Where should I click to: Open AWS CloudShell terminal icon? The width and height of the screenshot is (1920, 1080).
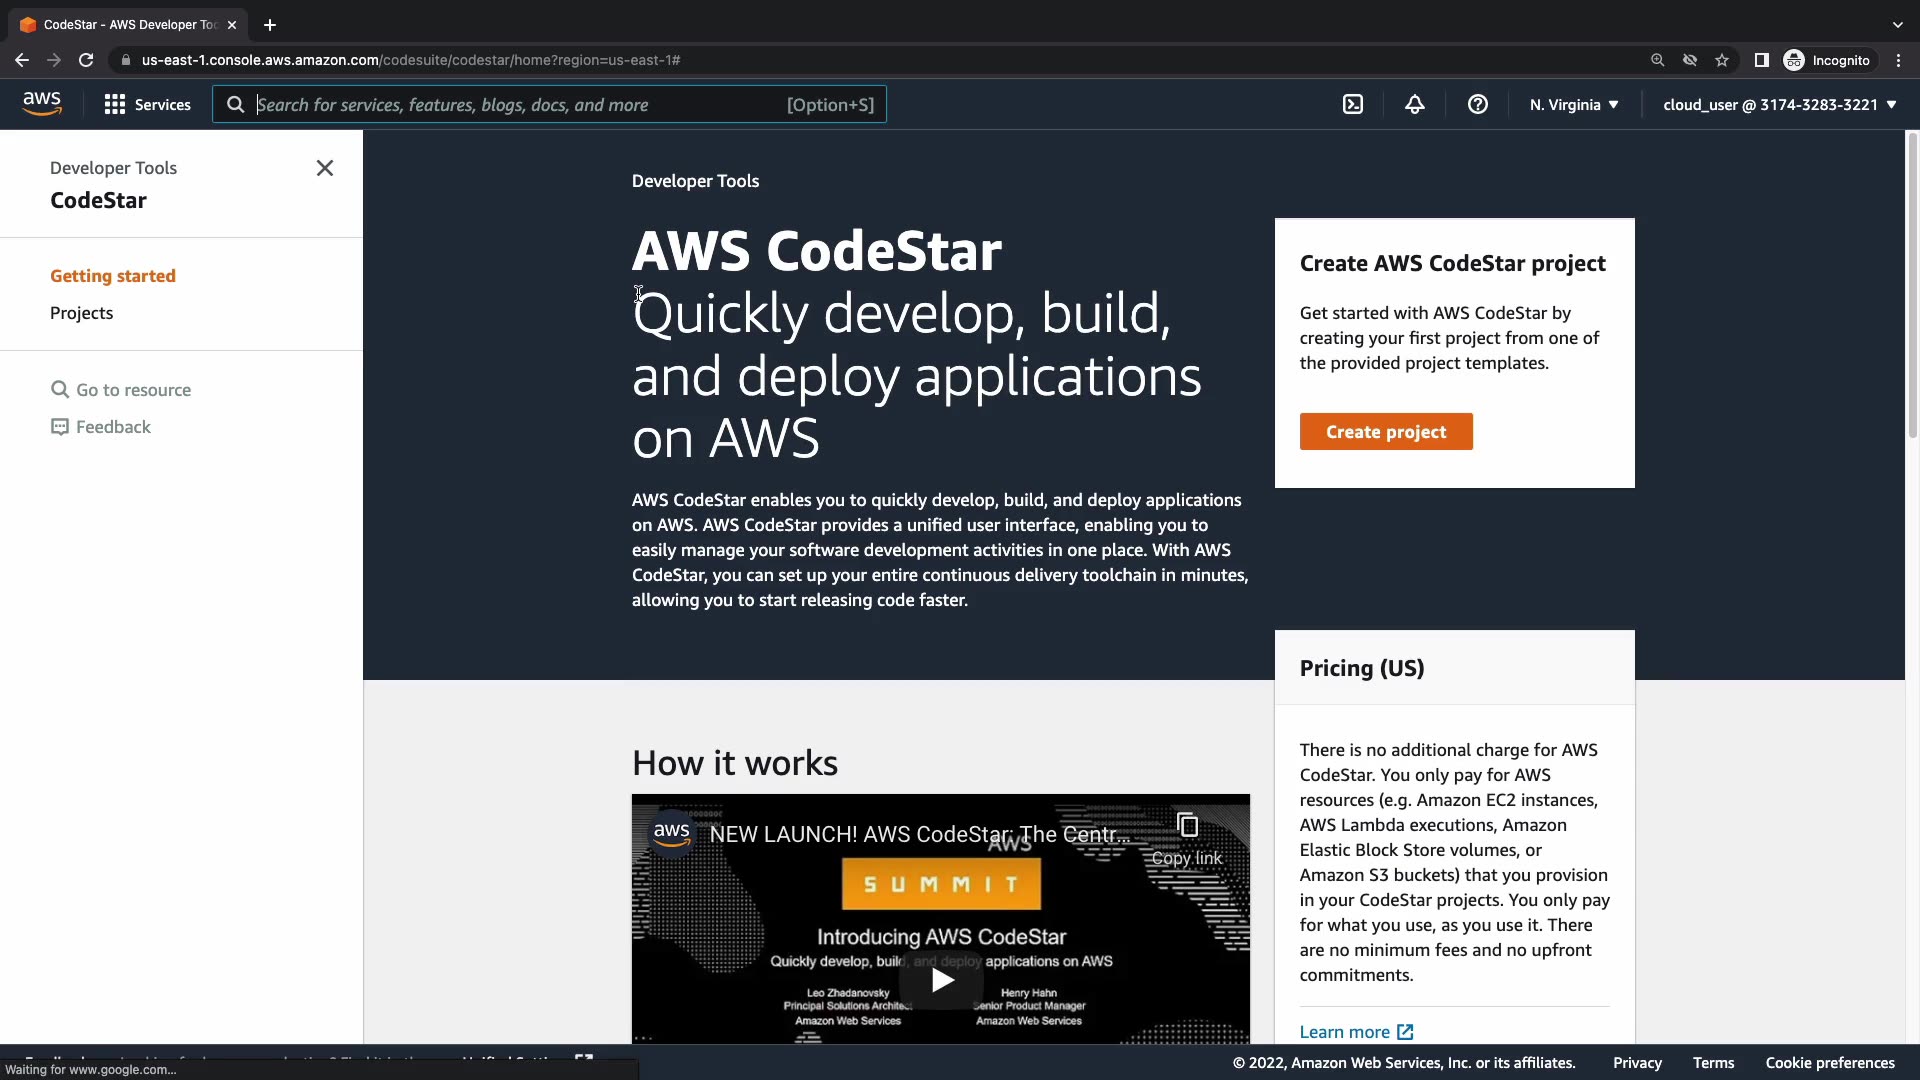click(1353, 104)
